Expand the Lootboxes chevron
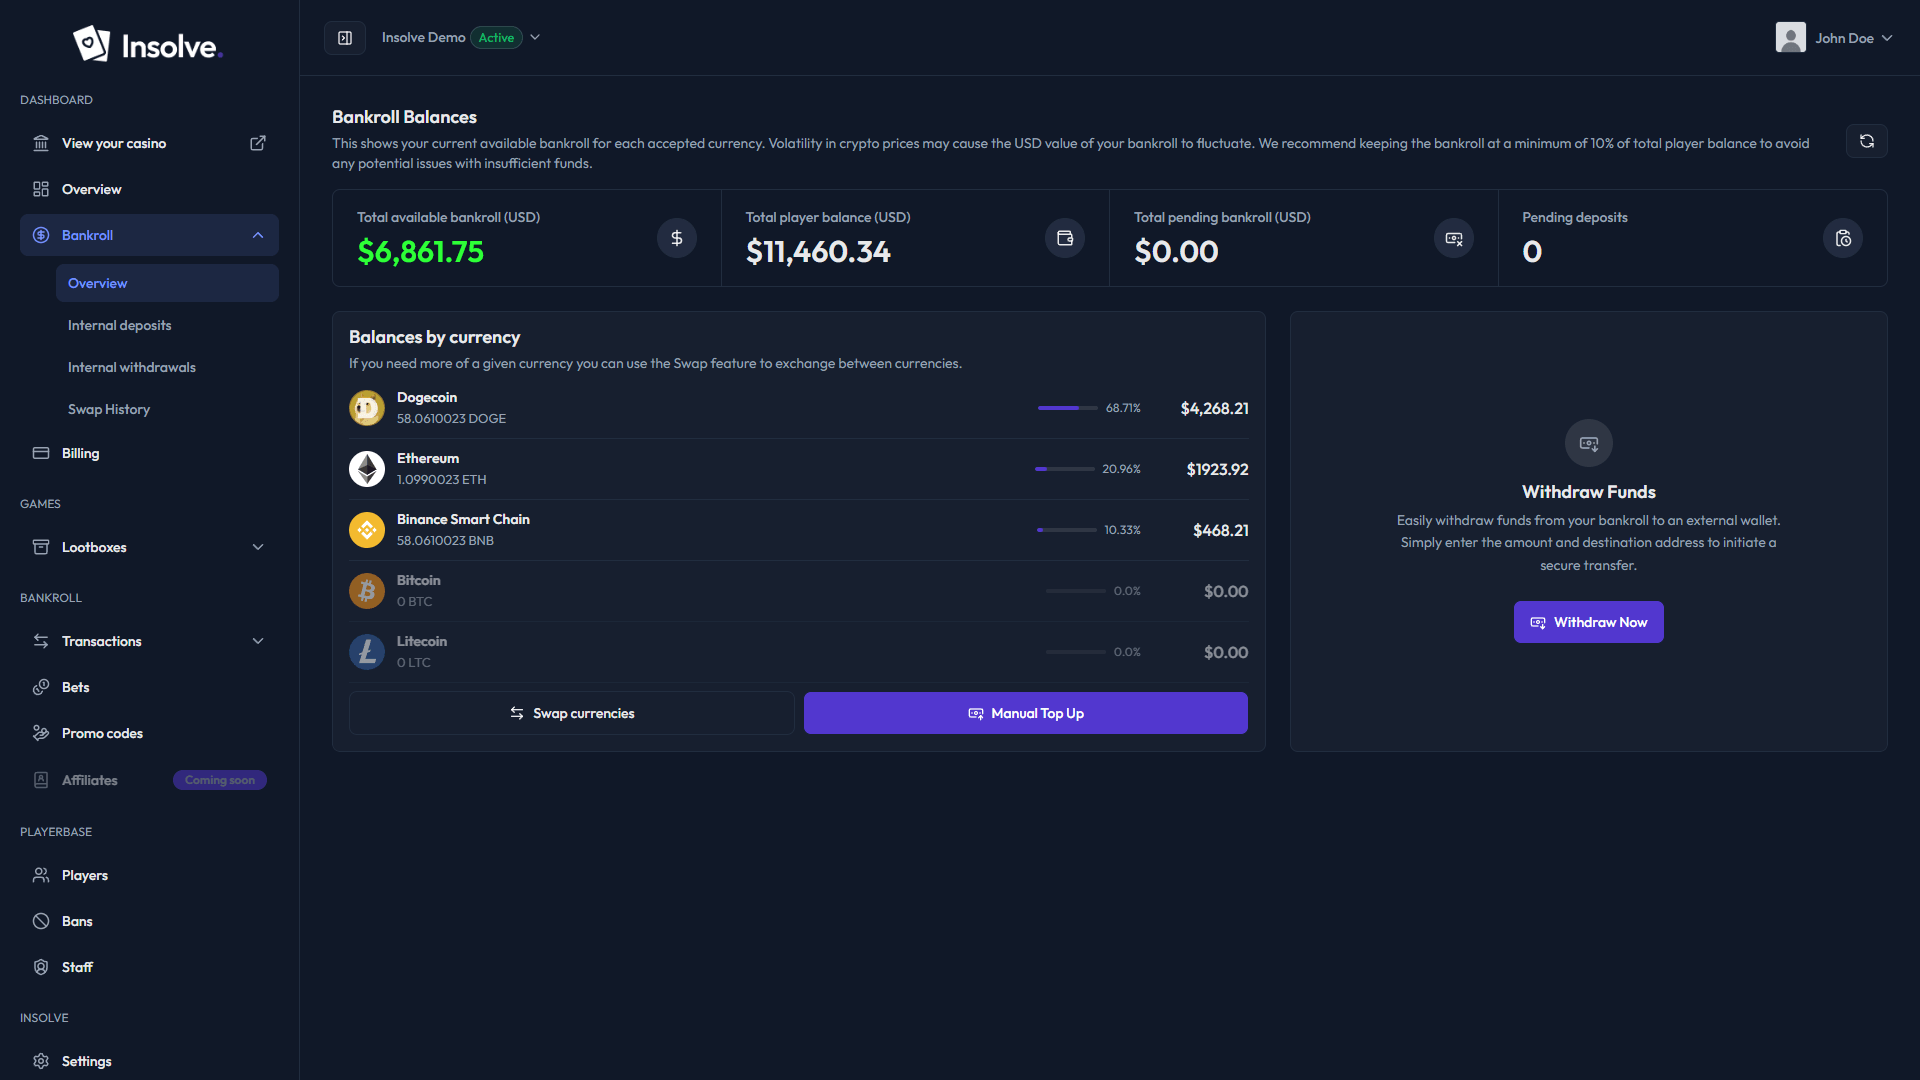This screenshot has height=1080, width=1920. coord(258,547)
